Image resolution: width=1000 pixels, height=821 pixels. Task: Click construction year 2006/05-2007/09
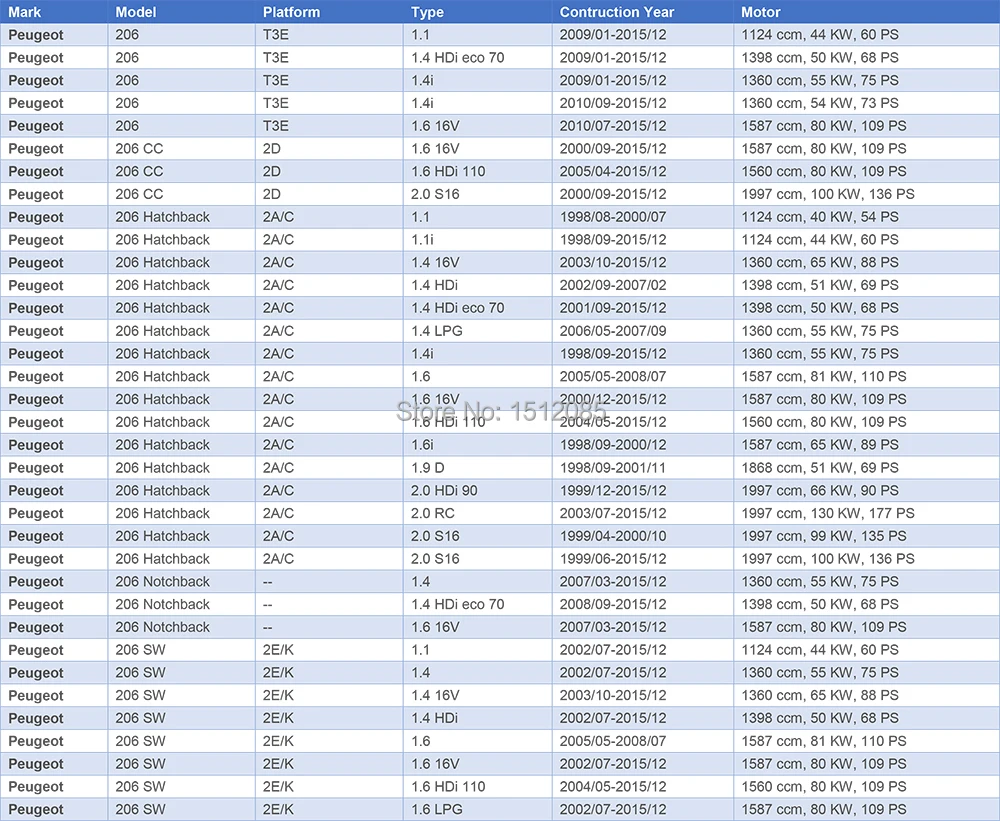(613, 331)
